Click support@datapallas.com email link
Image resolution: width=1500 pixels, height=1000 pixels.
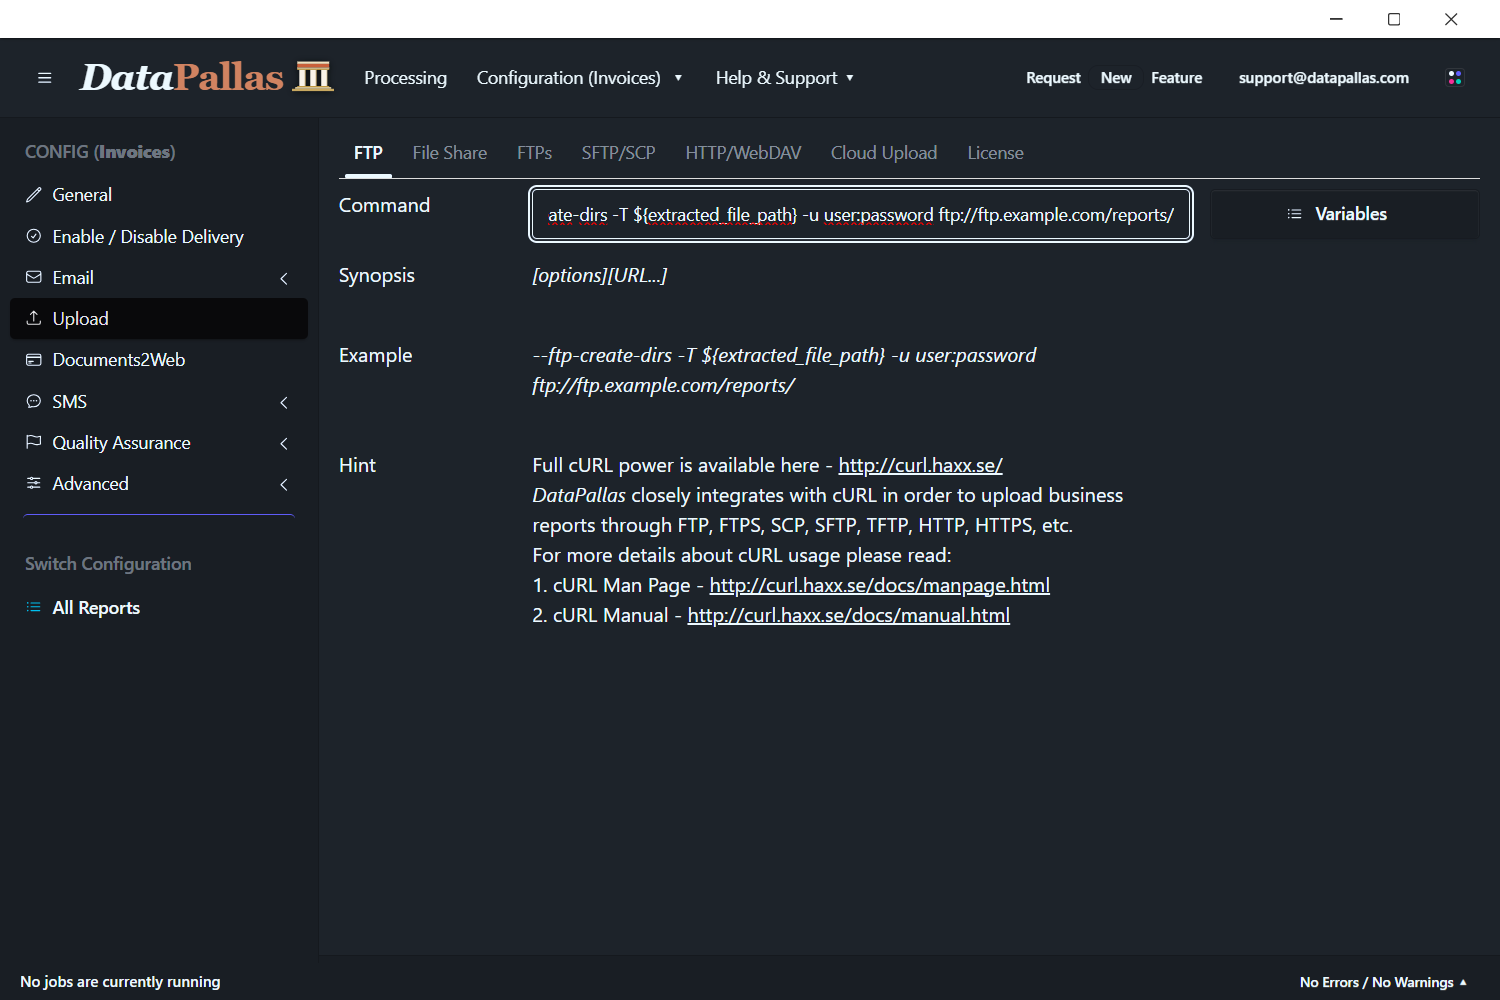coord(1323,78)
